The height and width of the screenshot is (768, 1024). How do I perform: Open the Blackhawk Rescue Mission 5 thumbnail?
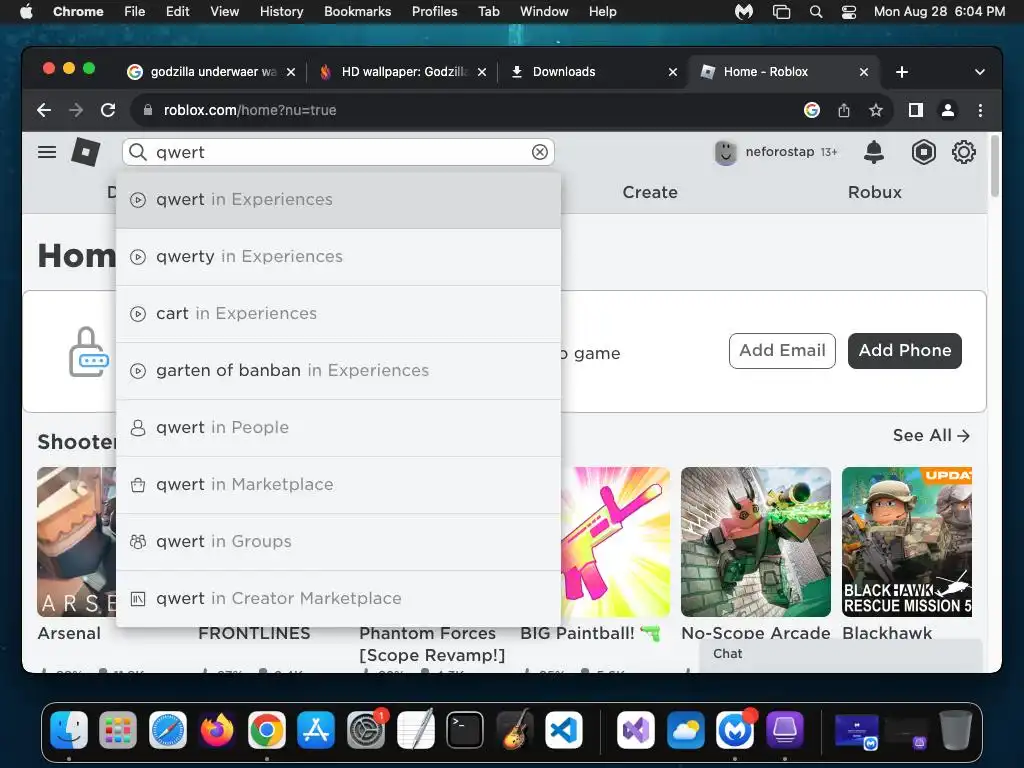point(906,541)
